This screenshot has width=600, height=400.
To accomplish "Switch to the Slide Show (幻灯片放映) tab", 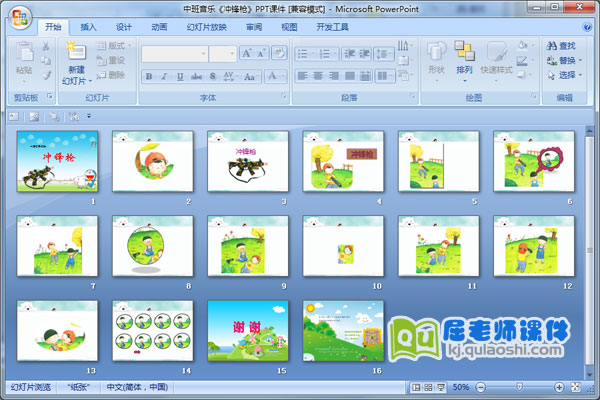I will click(x=207, y=27).
